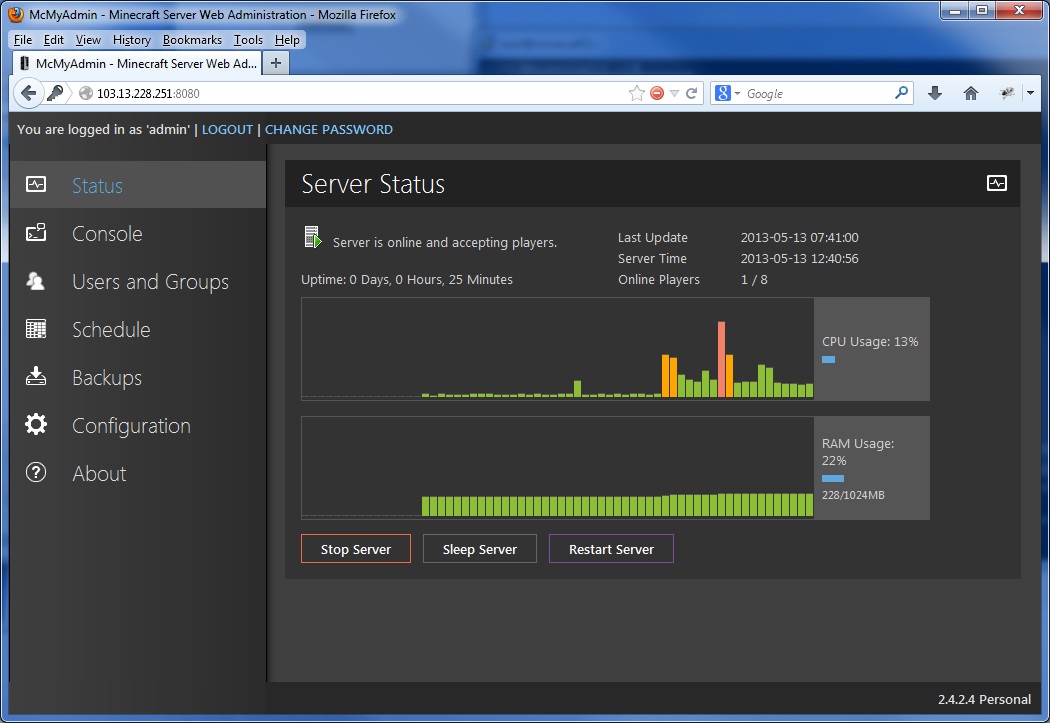Click the Users and Groups people icon
The image size is (1050, 723).
click(36, 280)
